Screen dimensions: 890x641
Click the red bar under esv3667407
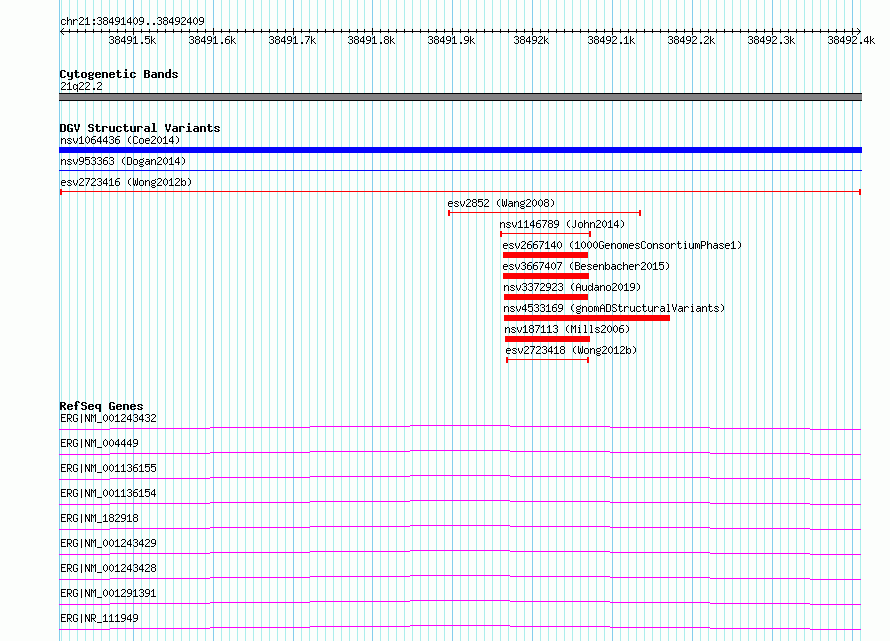point(545,276)
